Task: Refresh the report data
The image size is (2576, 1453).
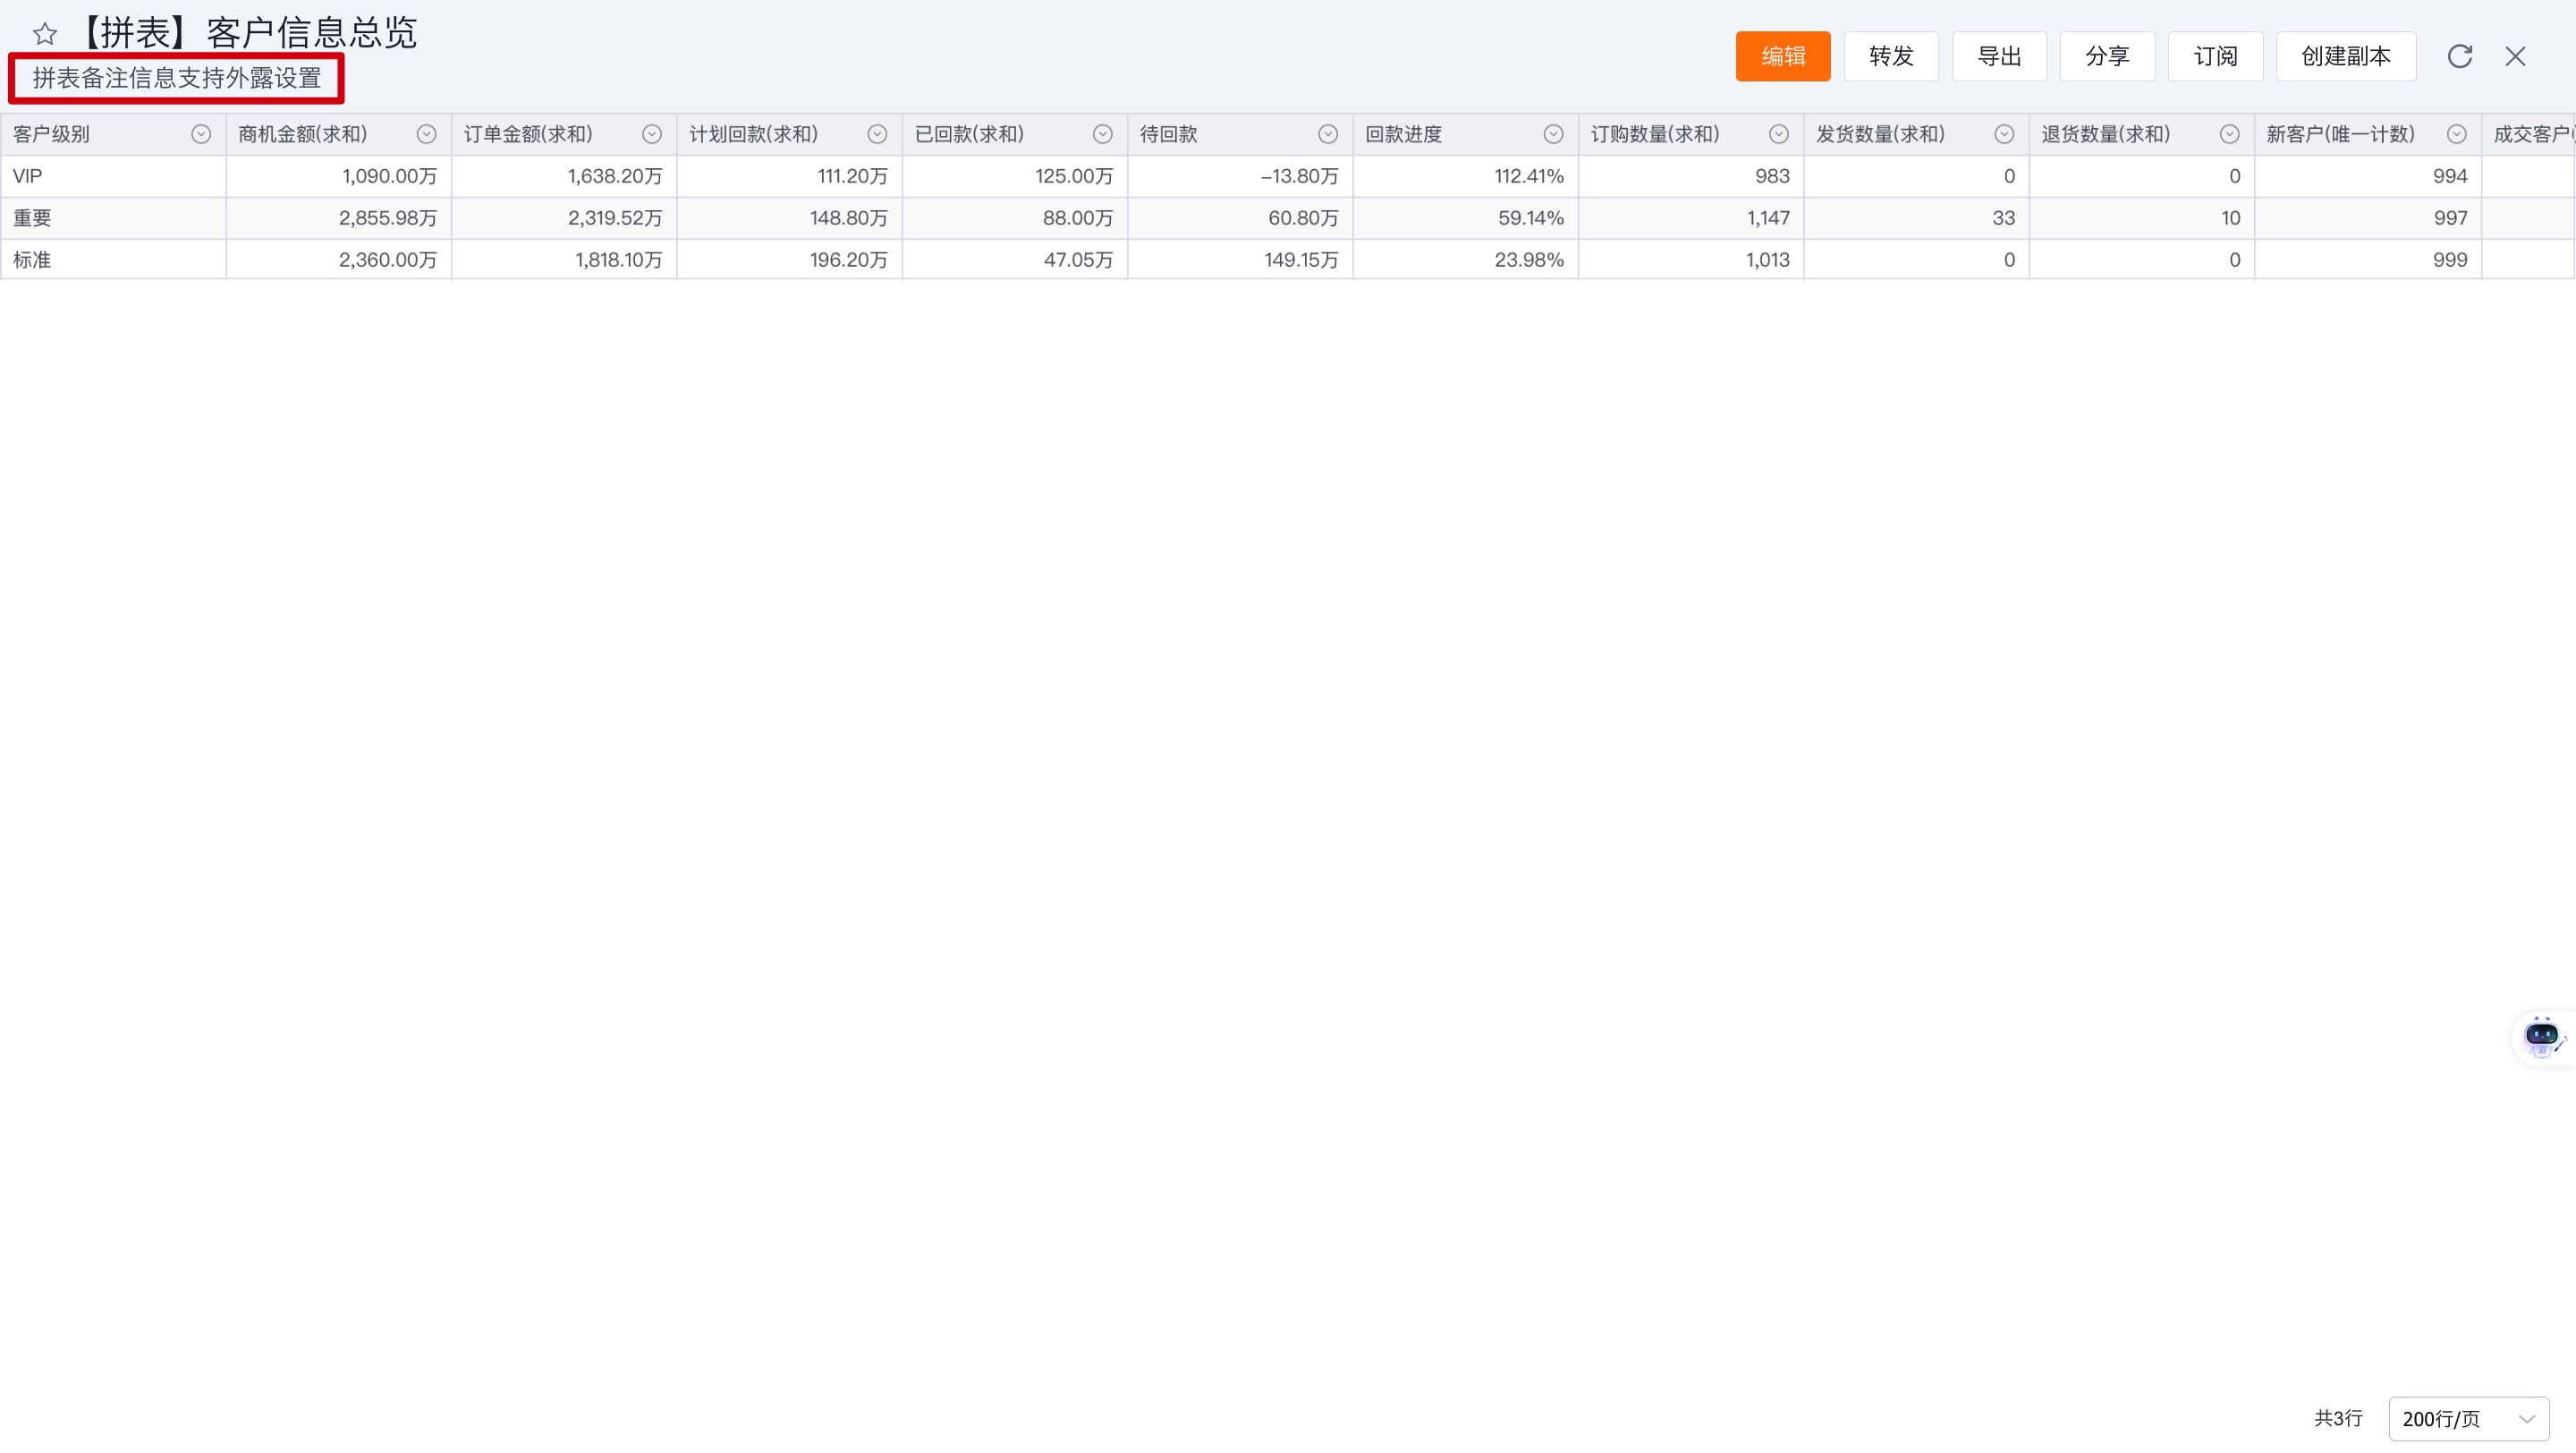Action: [2459, 56]
